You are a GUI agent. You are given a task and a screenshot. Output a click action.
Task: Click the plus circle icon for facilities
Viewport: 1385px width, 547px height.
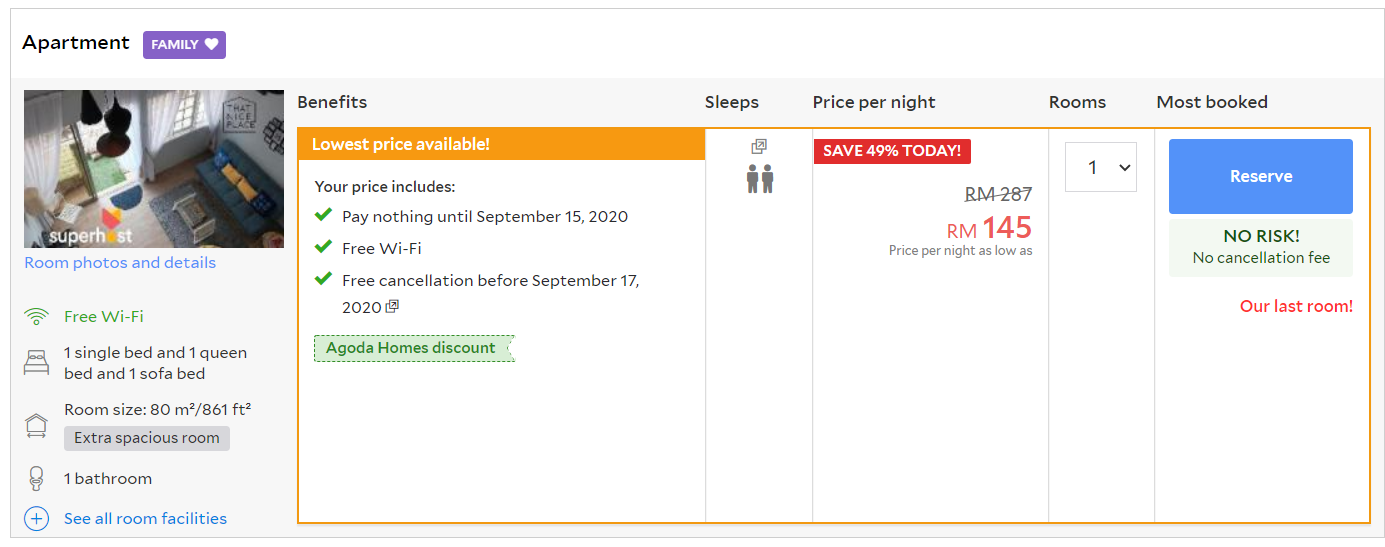click(x=36, y=519)
